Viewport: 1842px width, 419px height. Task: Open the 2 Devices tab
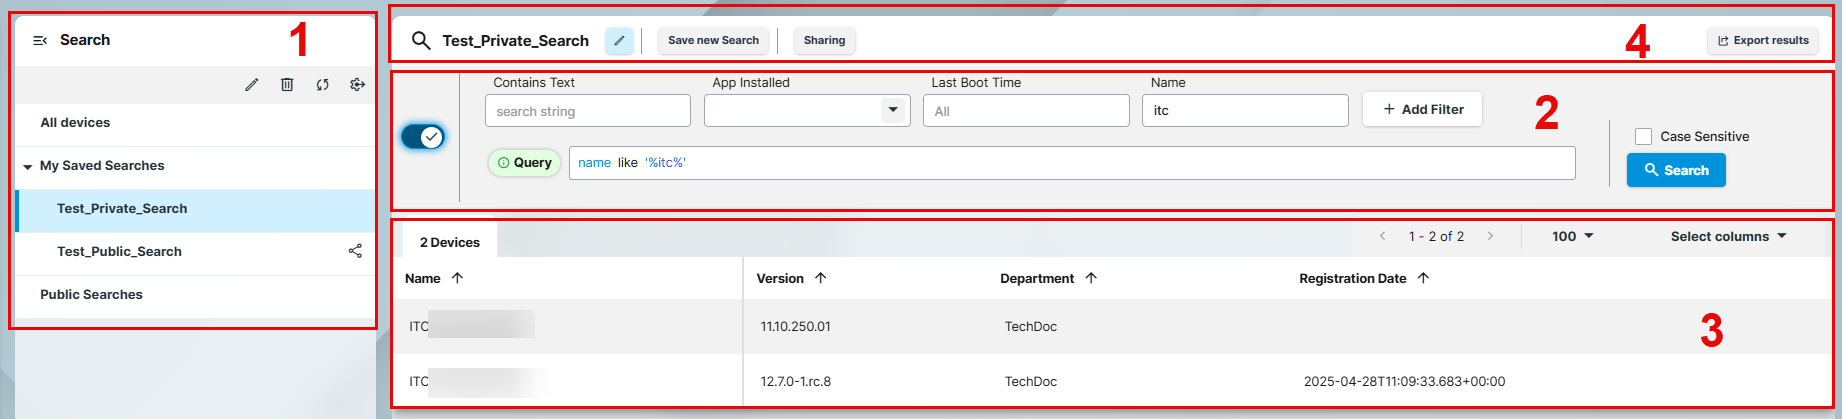[449, 242]
